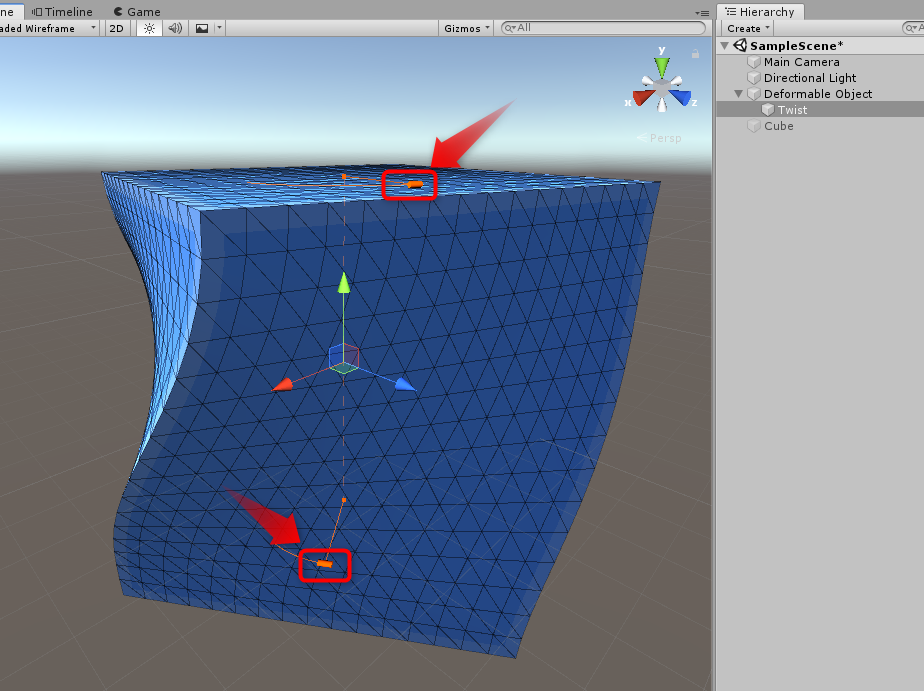Click the bottom orange twist angle handle
The height and width of the screenshot is (691, 924).
pos(325,564)
